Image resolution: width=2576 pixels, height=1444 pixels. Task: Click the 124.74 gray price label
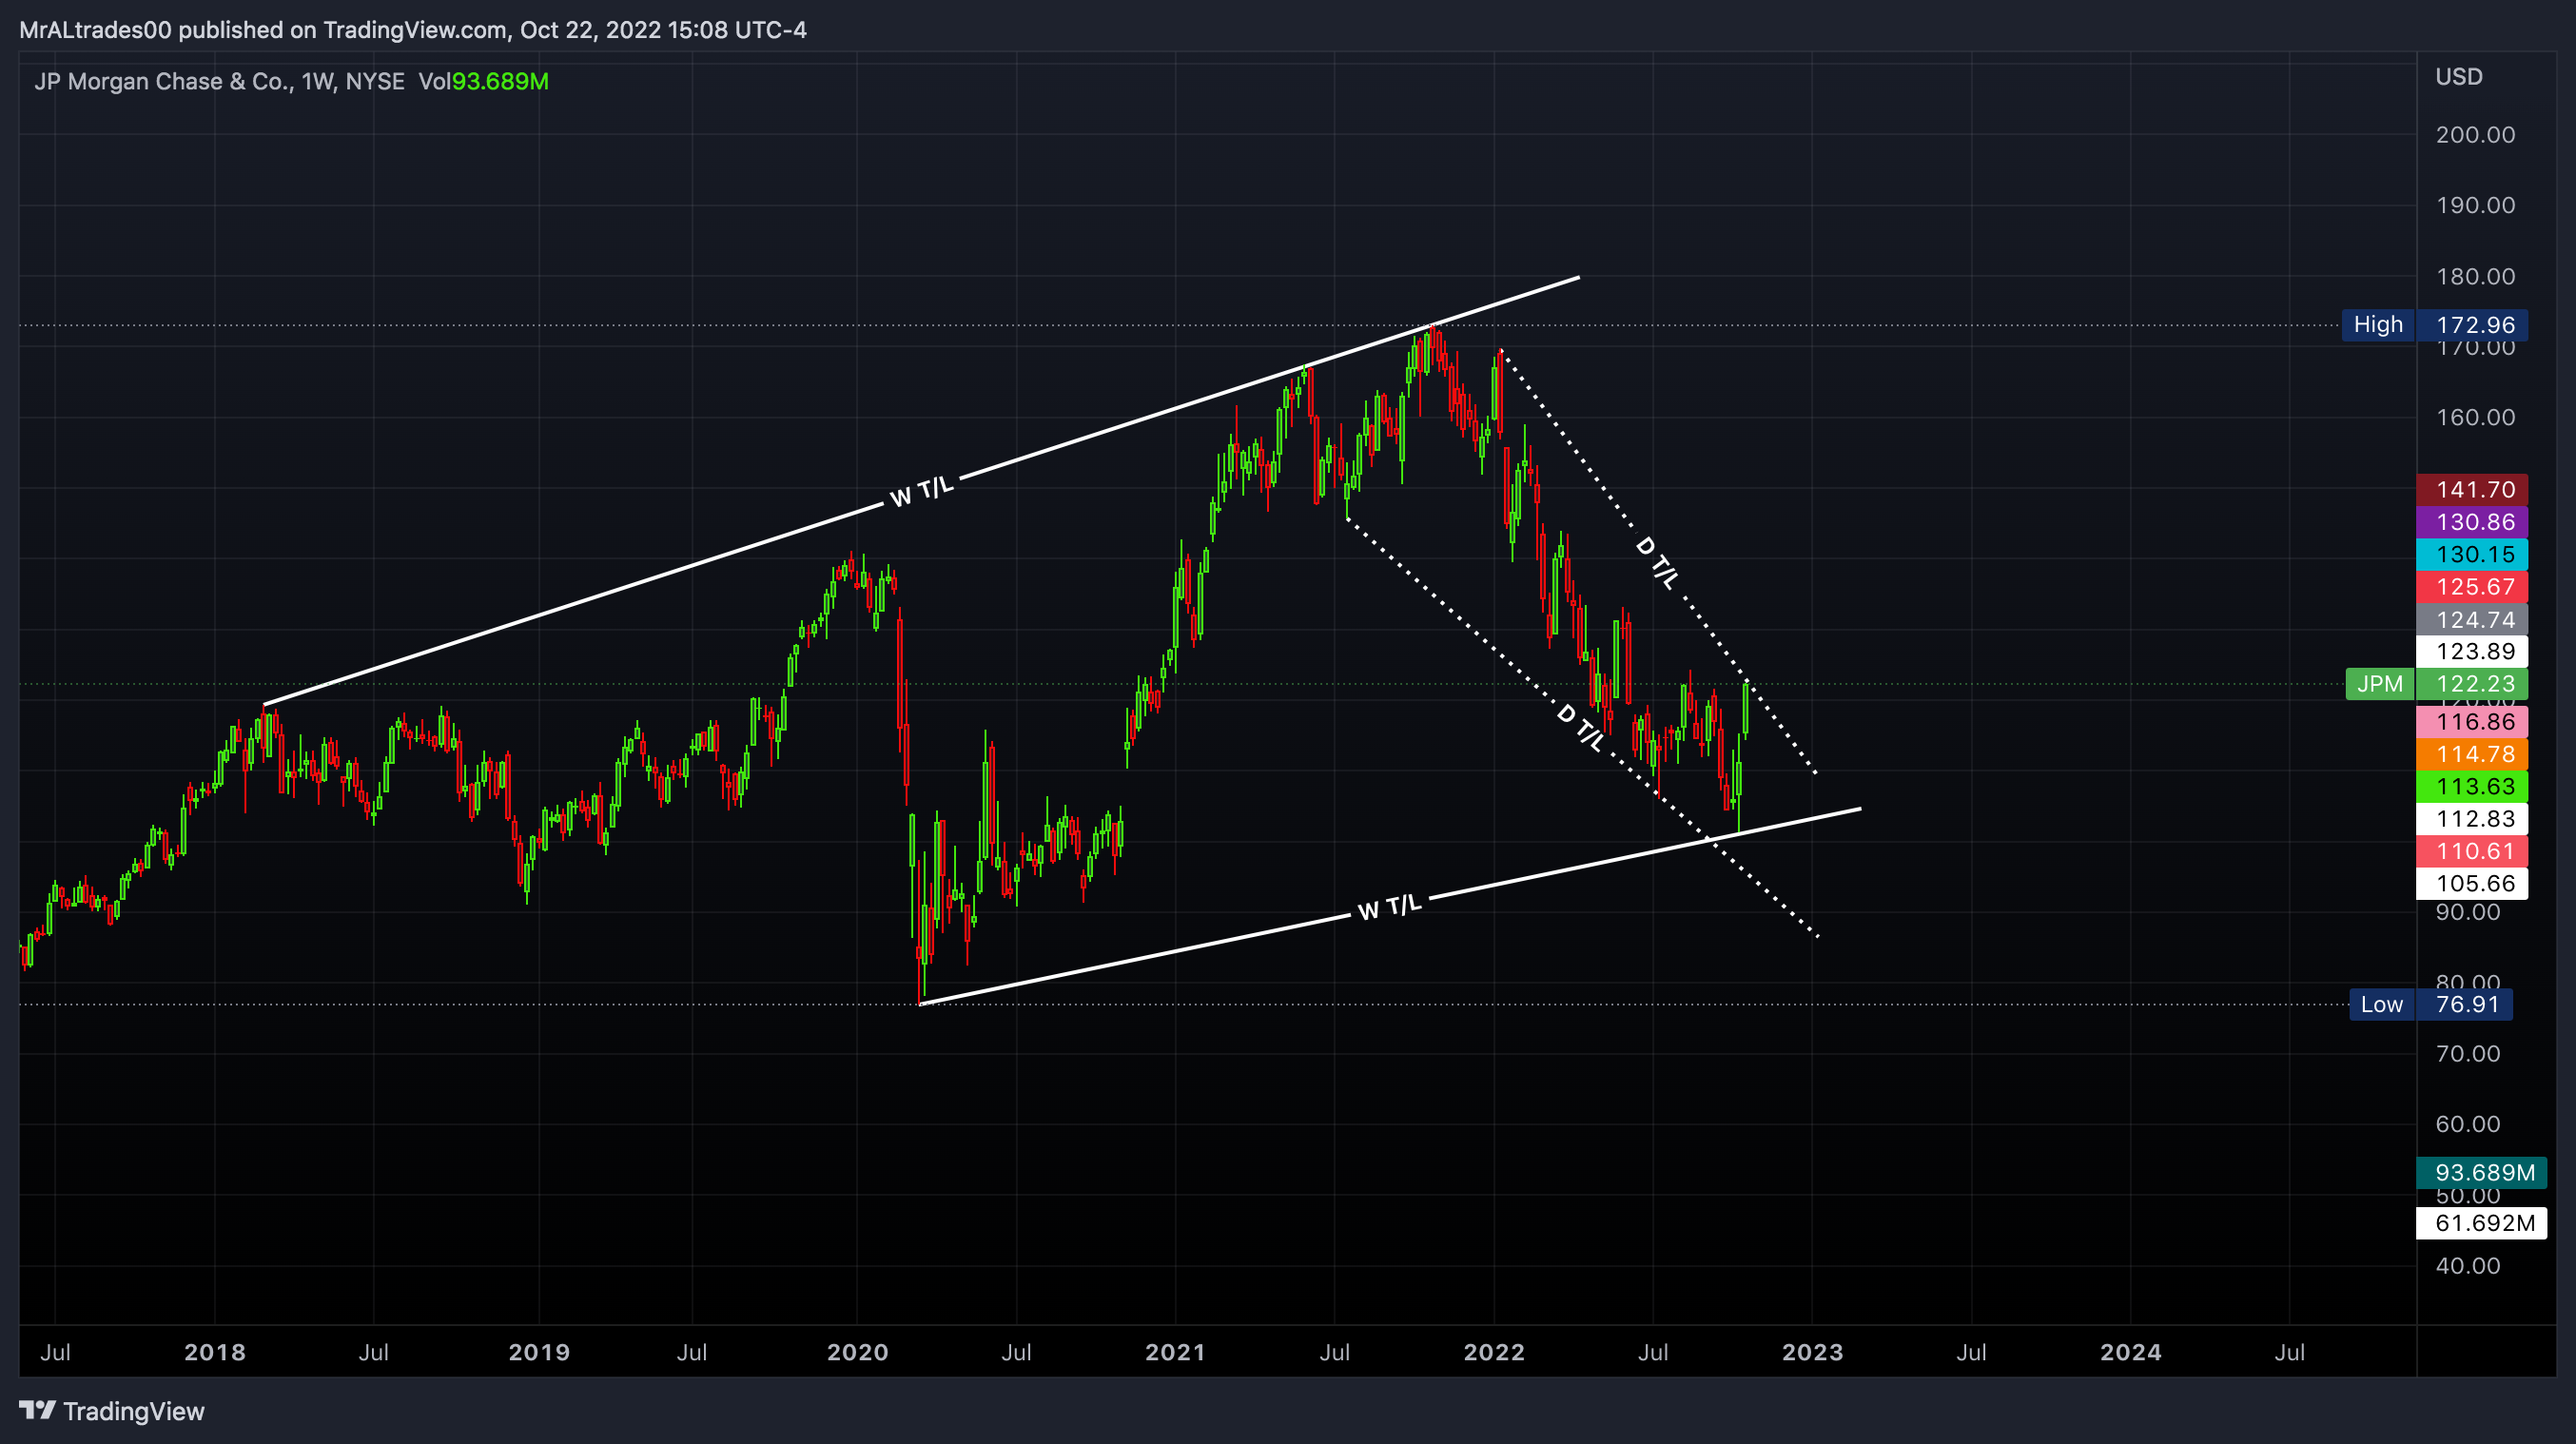click(2472, 620)
